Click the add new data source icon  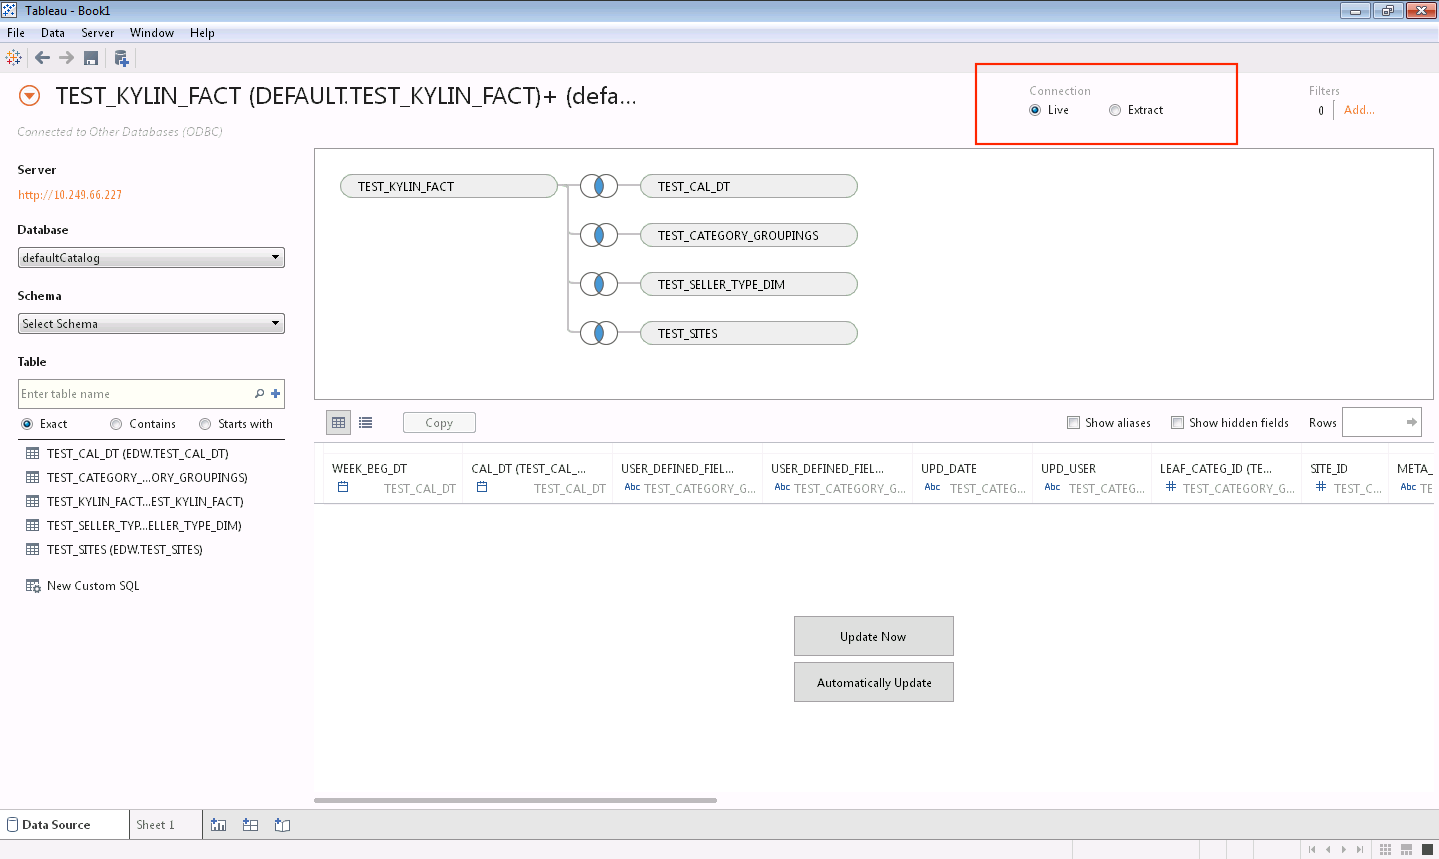(121, 58)
